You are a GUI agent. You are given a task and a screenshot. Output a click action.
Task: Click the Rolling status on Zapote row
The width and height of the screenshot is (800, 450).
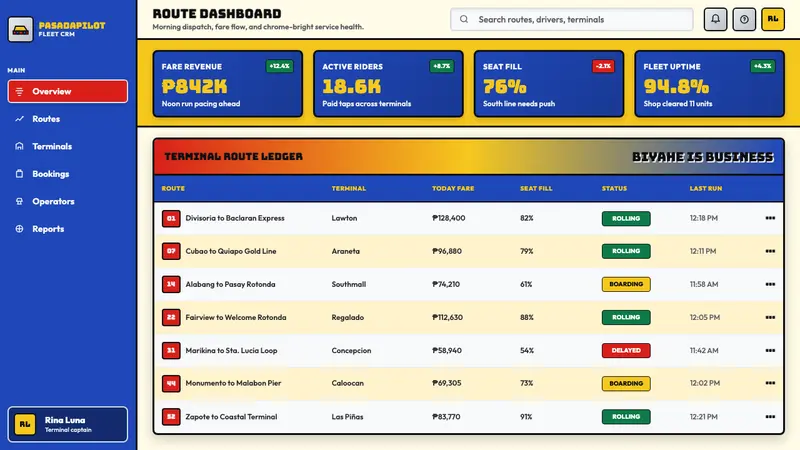click(x=626, y=417)
